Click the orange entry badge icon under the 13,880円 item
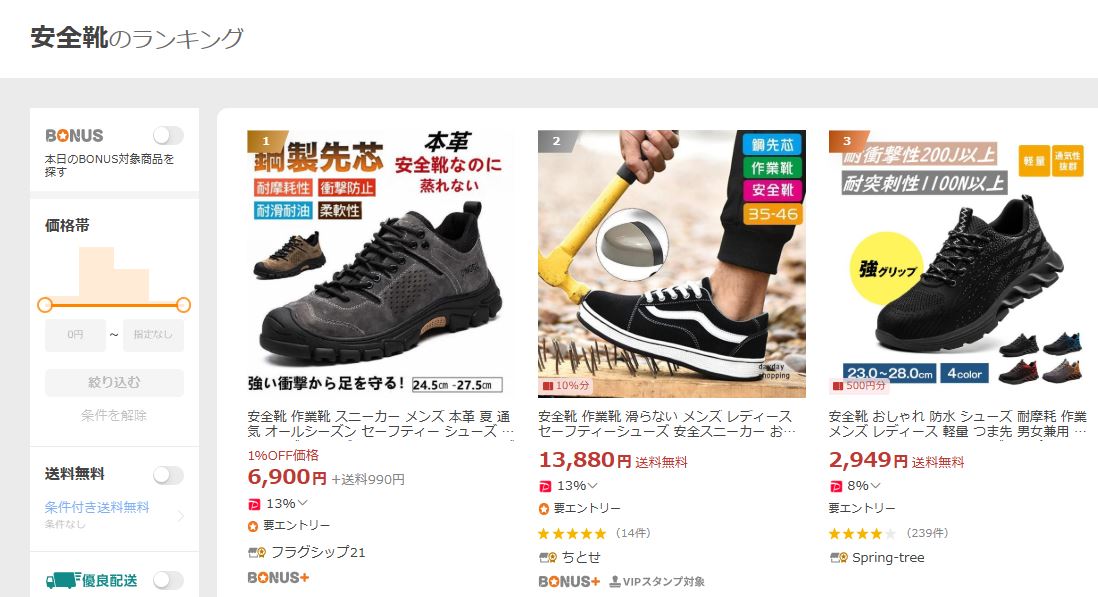Screen dimensions: 1098x597 (x=543, y=508)
